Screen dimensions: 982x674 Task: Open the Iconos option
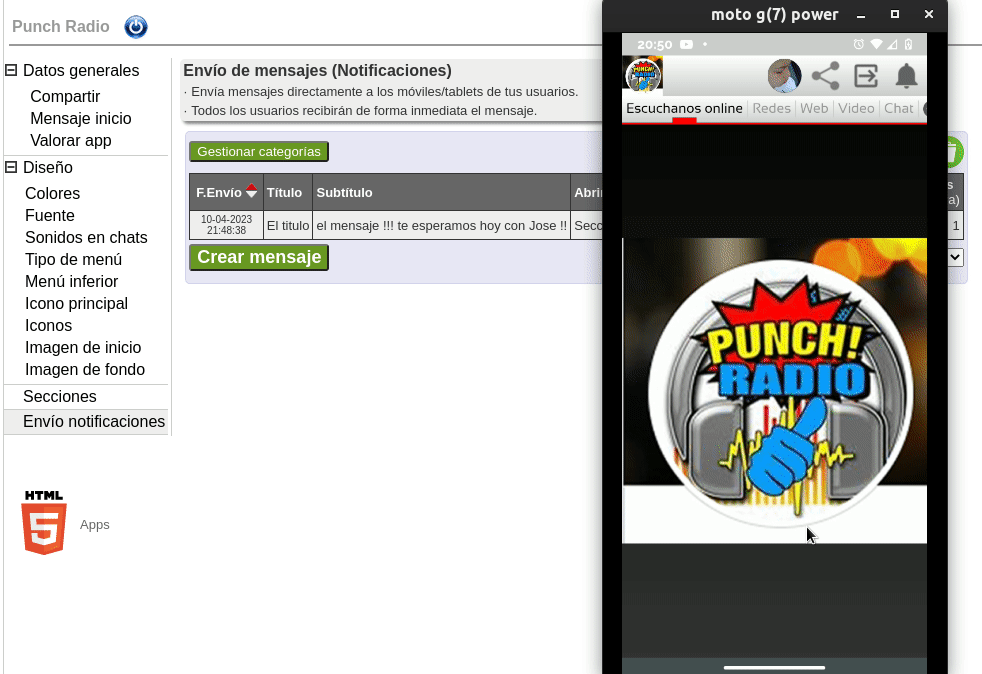click(x=48, y=325)
